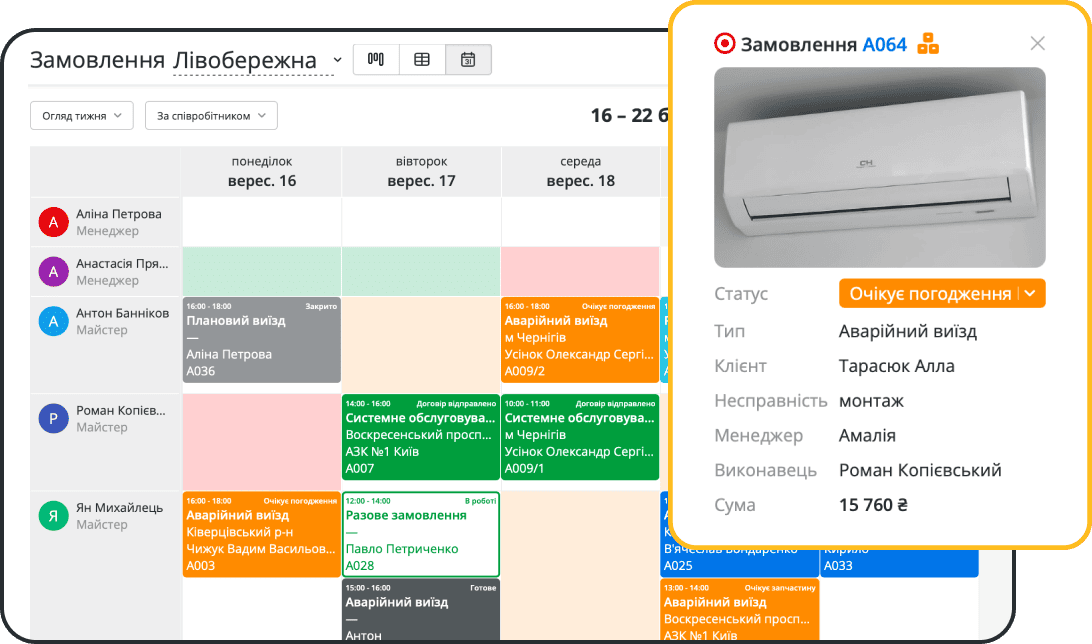Switch to table view icon
This screenshot has width=1092, height=644.
(x=422, y=60)
